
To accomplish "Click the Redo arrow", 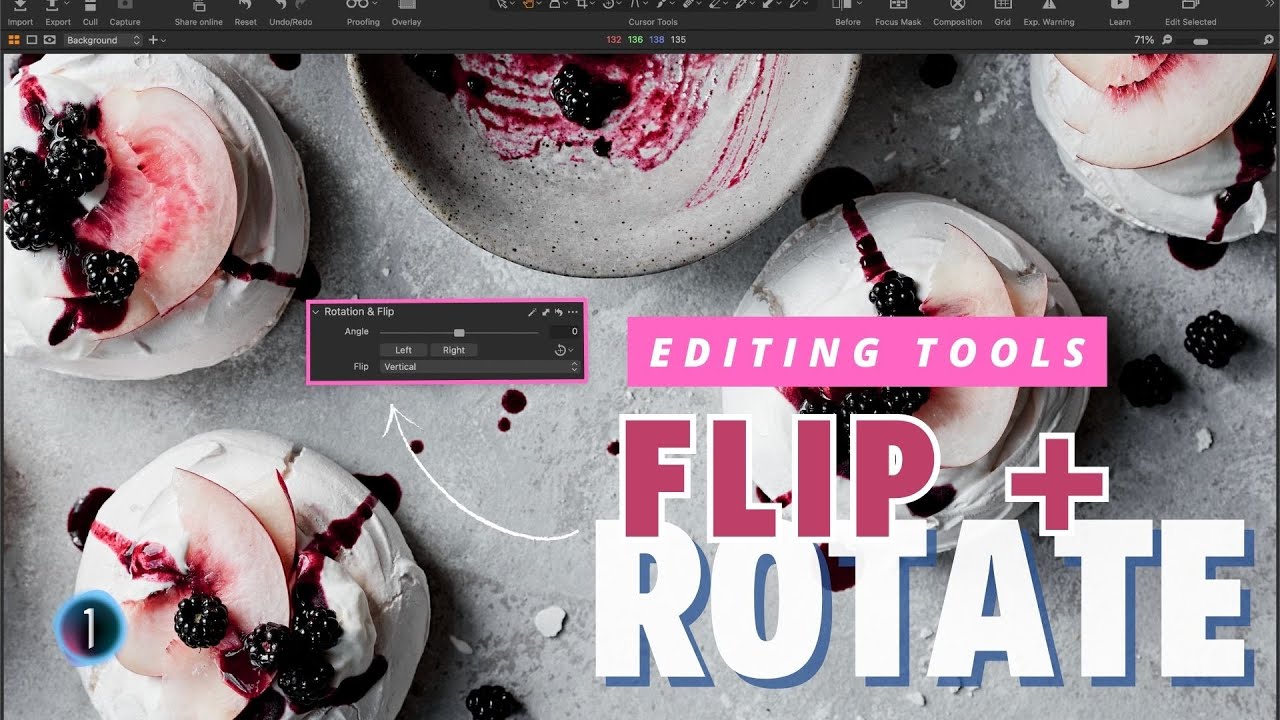I will [x=301, y=5].
